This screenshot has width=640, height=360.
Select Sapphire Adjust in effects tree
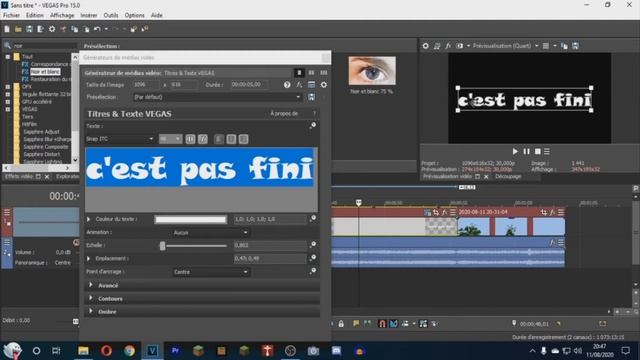click(x=41, y=131)
